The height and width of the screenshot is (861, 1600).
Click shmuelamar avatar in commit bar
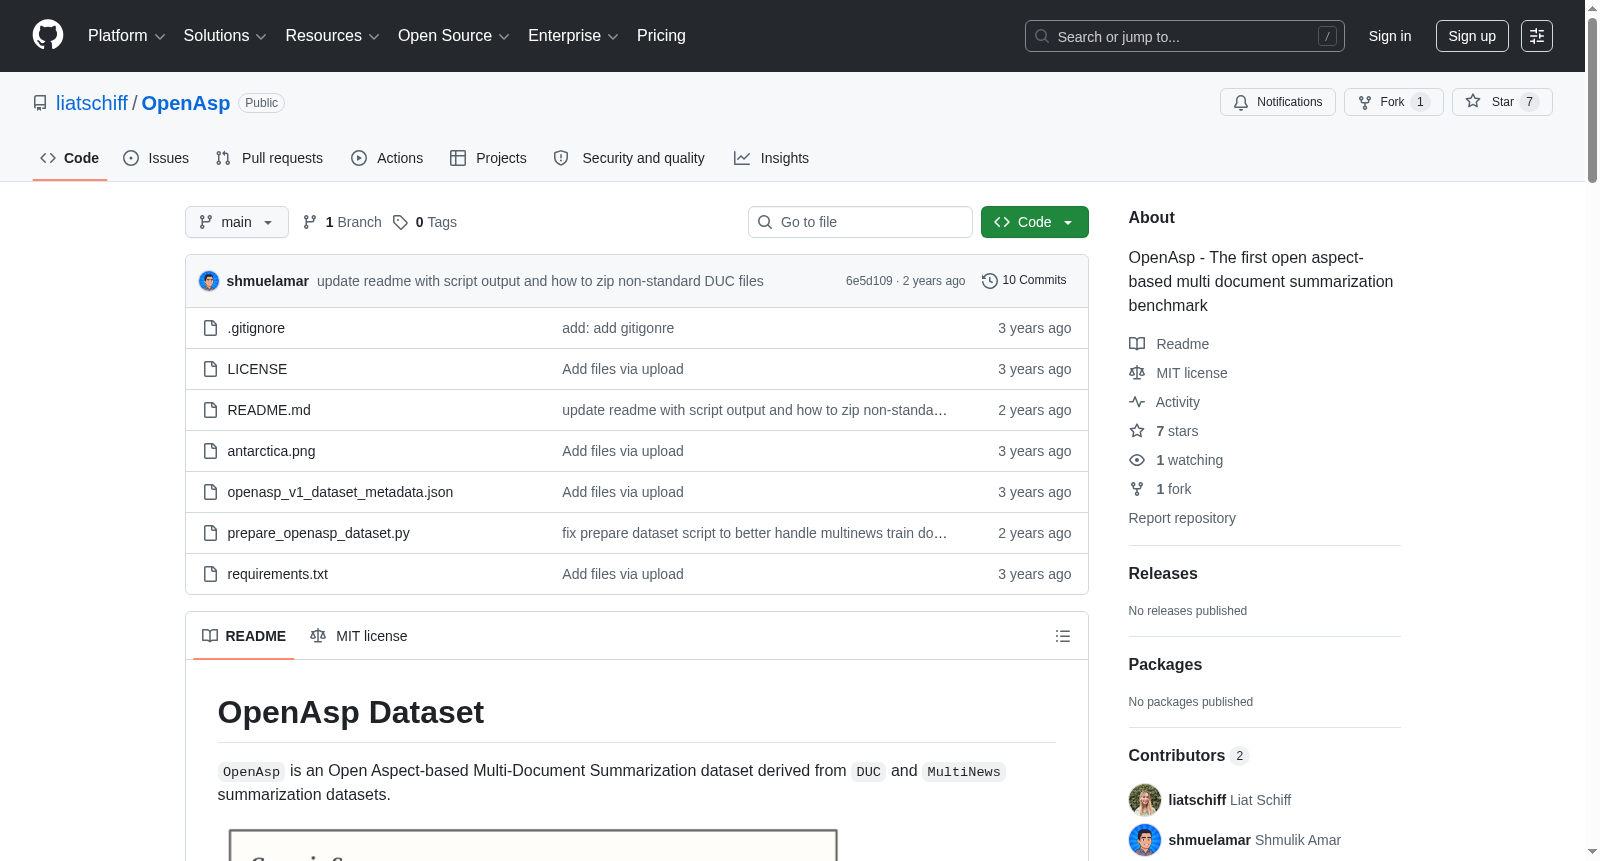point(209,281)
